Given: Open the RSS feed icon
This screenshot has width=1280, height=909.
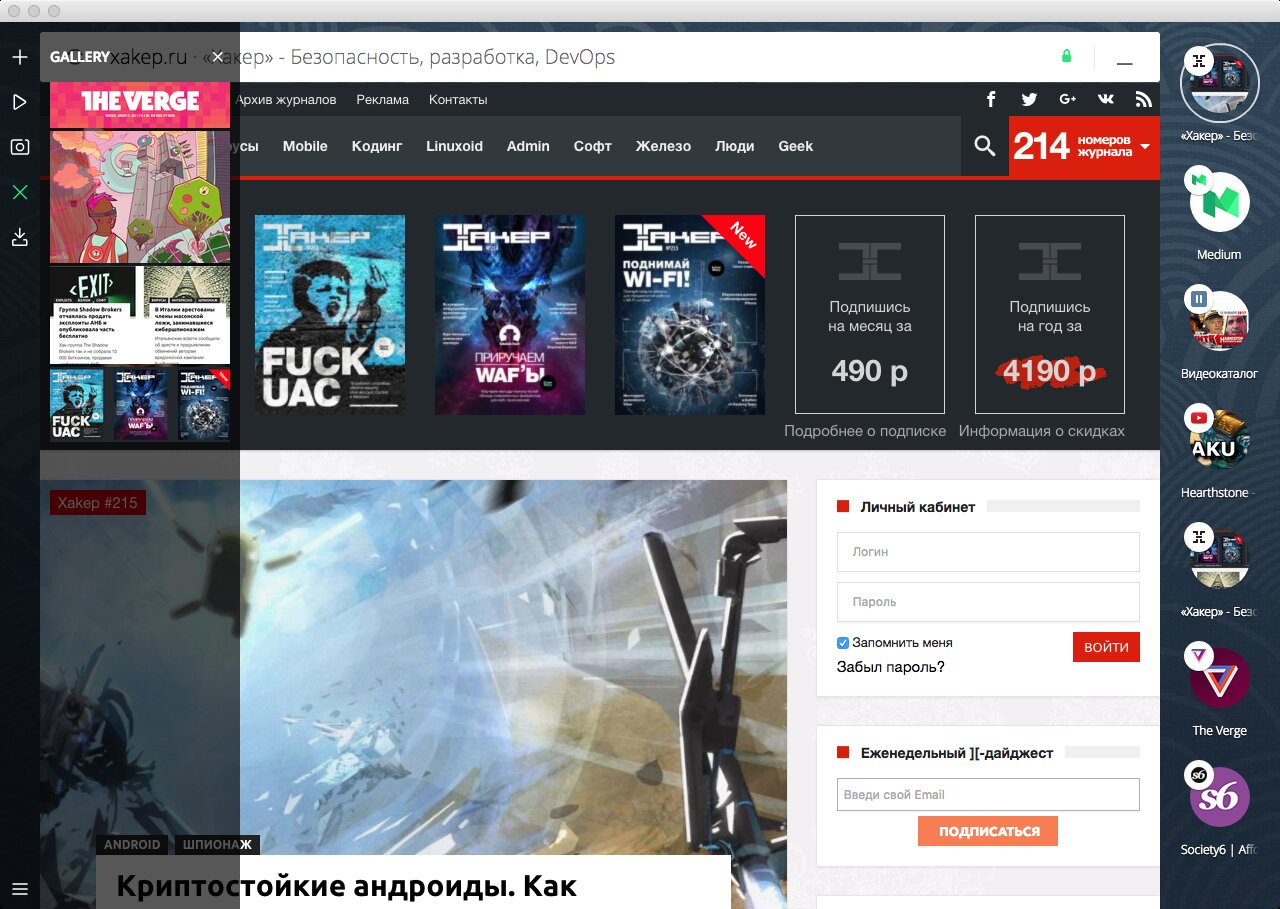Looking at the screenshot, I should coord(1143,99).
